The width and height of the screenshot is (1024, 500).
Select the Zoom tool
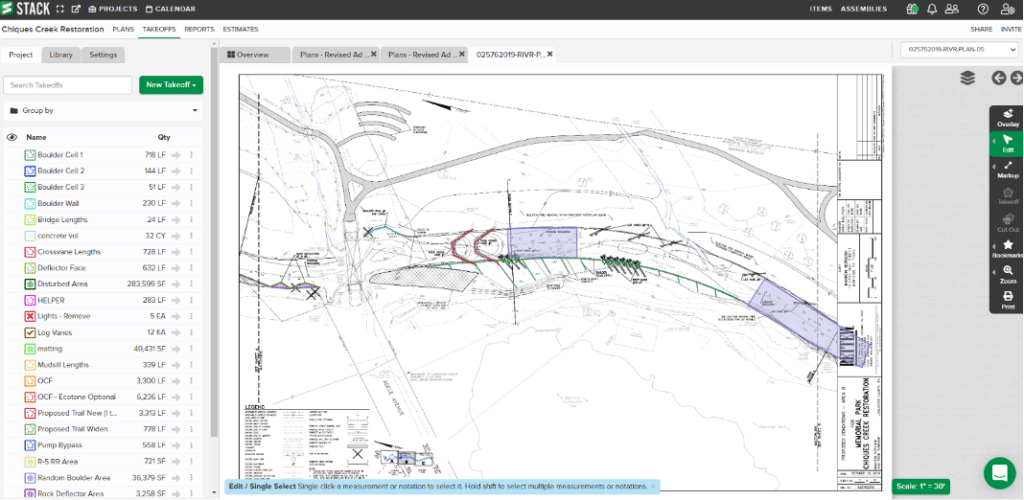coord(1008,274)
